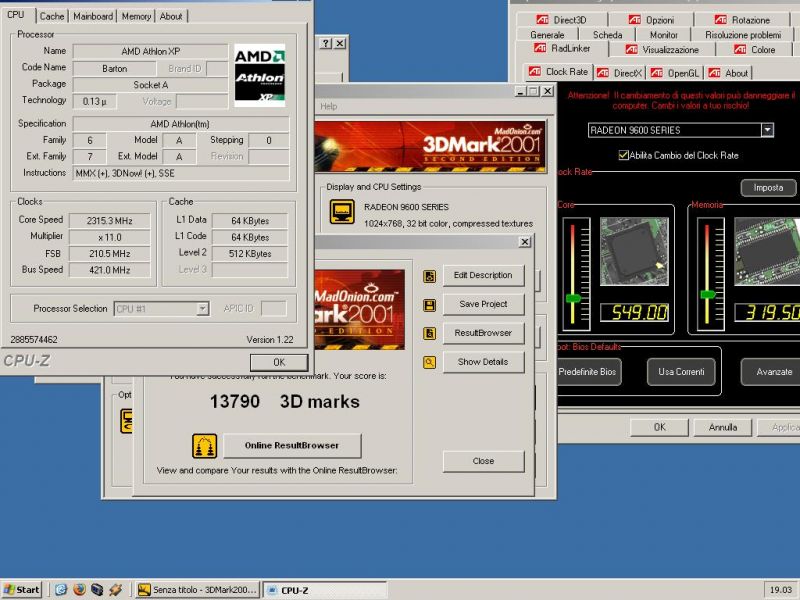Toggle Abilita Cambio del Clock Rate checkbox
Image resolution: width=800 pixels, height=600 pixels.
tap(623, 155)
